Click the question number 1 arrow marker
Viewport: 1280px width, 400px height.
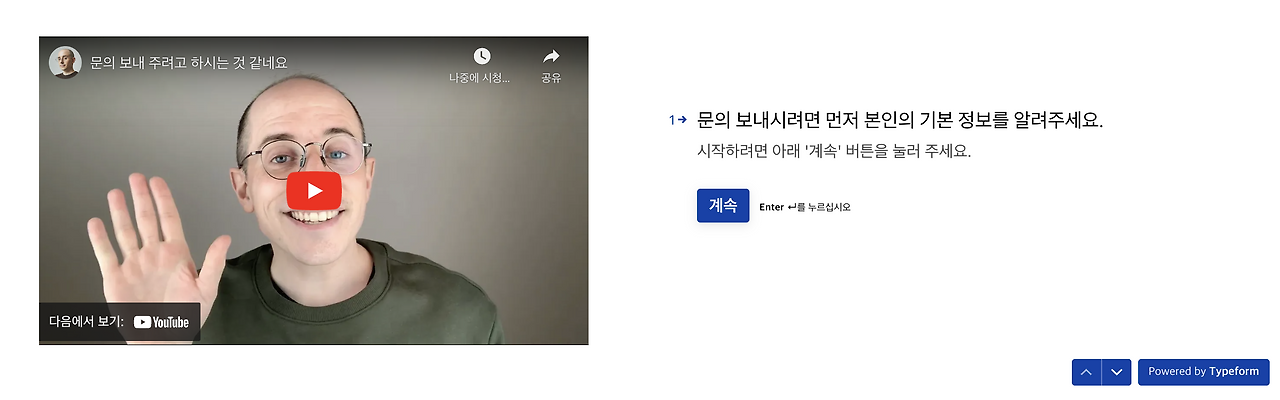[x=678, y=120]
